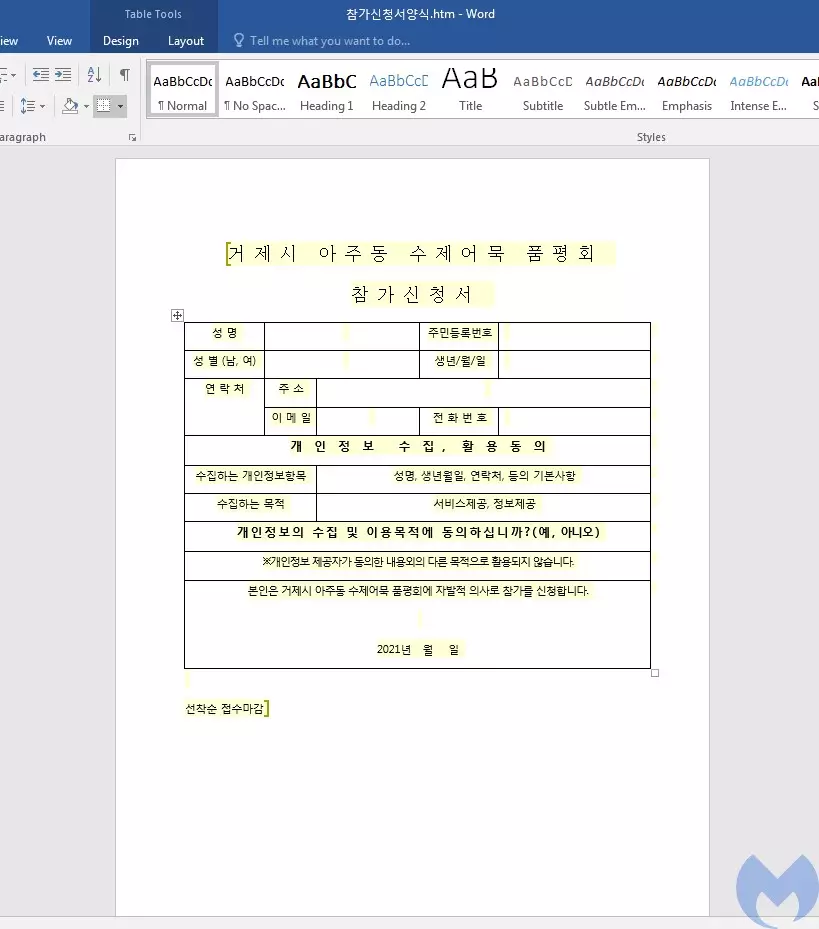Enable the Intense Emphasis style

[x=757, y=90]
